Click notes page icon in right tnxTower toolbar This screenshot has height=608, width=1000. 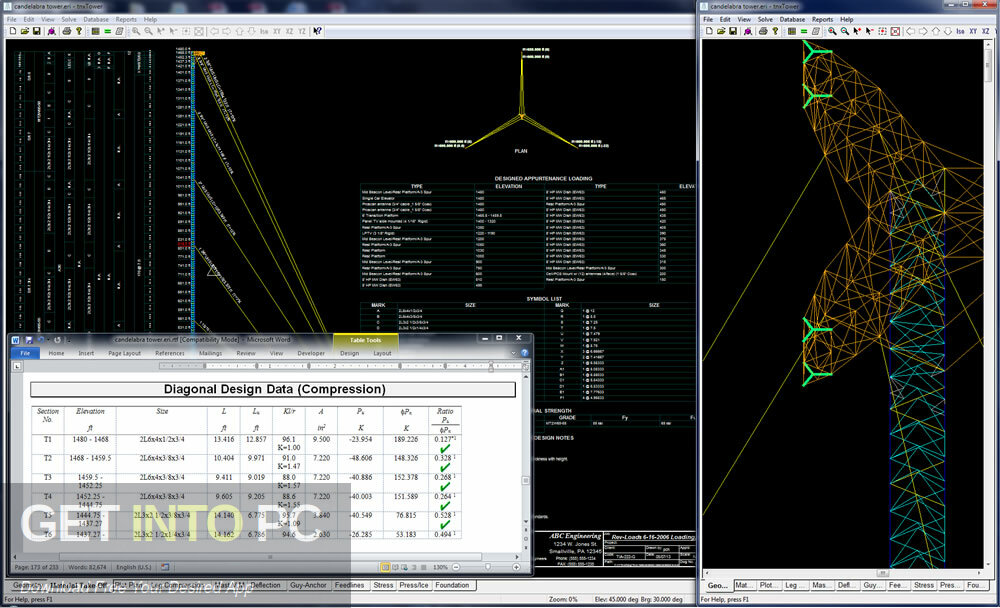pyautogui.click(x=816, y=31)
